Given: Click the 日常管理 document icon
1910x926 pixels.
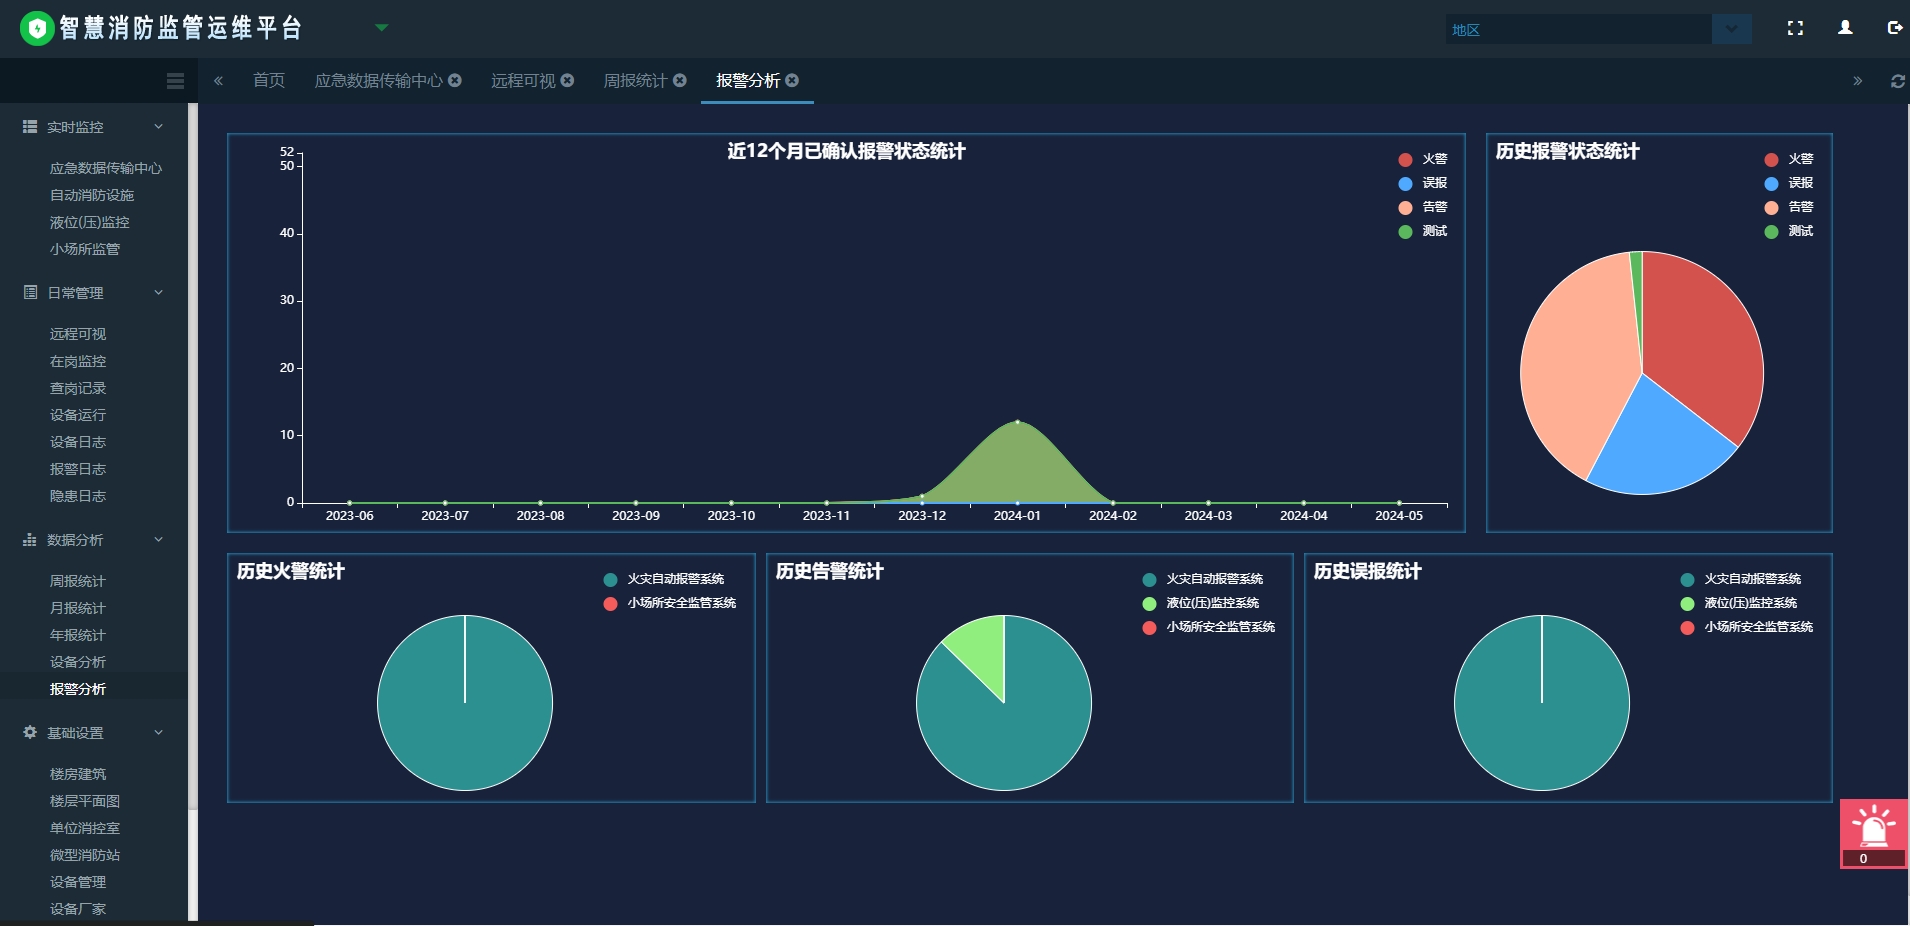Looking at the screenshot, I should click(30, 293).
